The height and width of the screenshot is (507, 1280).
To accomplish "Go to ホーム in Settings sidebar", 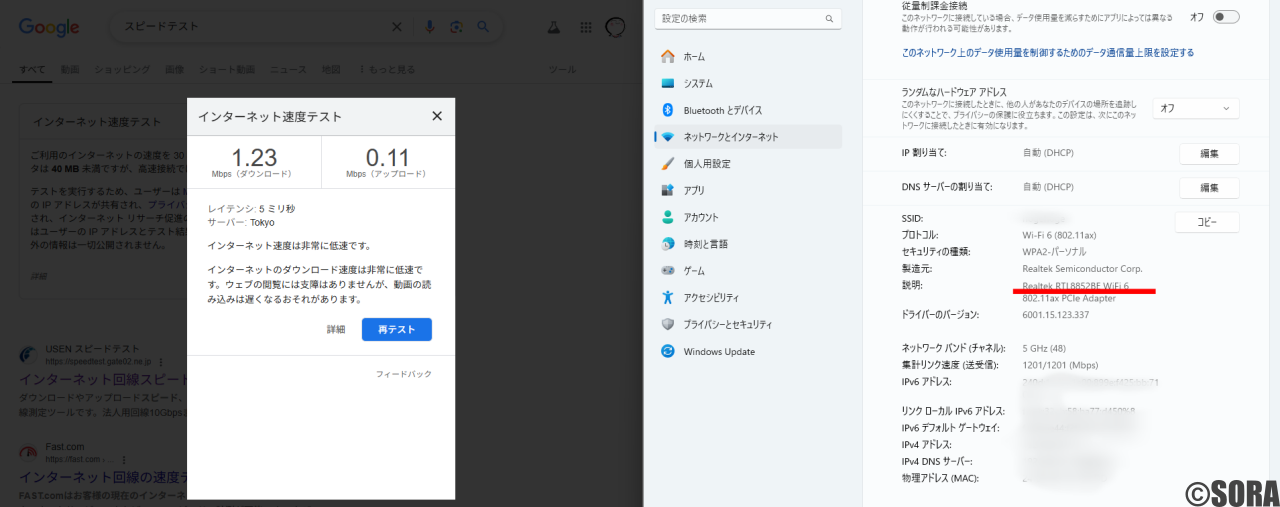I will pos(748,57).
